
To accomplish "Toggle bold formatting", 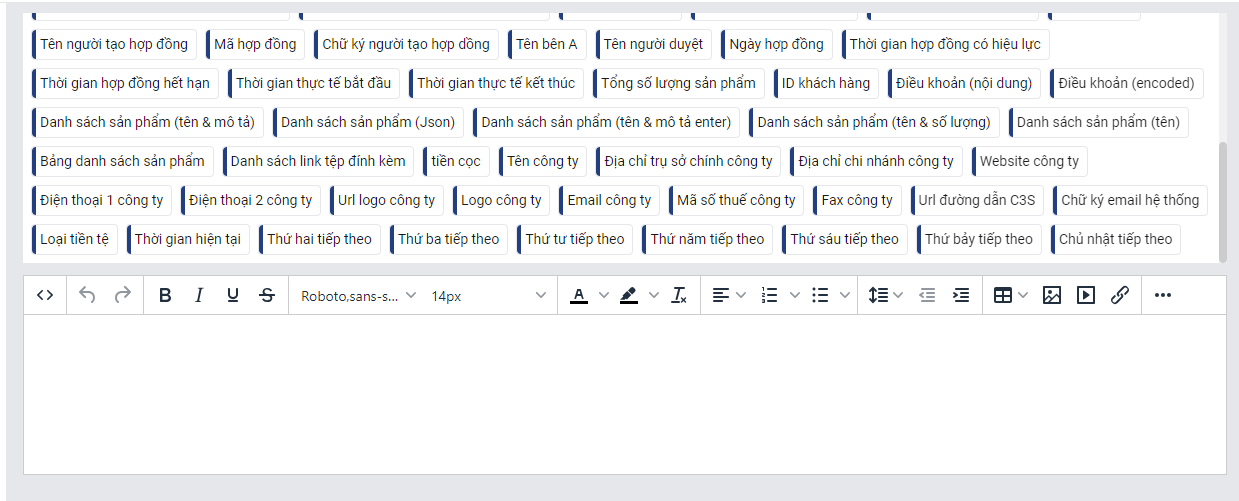I will click(165, 295).
